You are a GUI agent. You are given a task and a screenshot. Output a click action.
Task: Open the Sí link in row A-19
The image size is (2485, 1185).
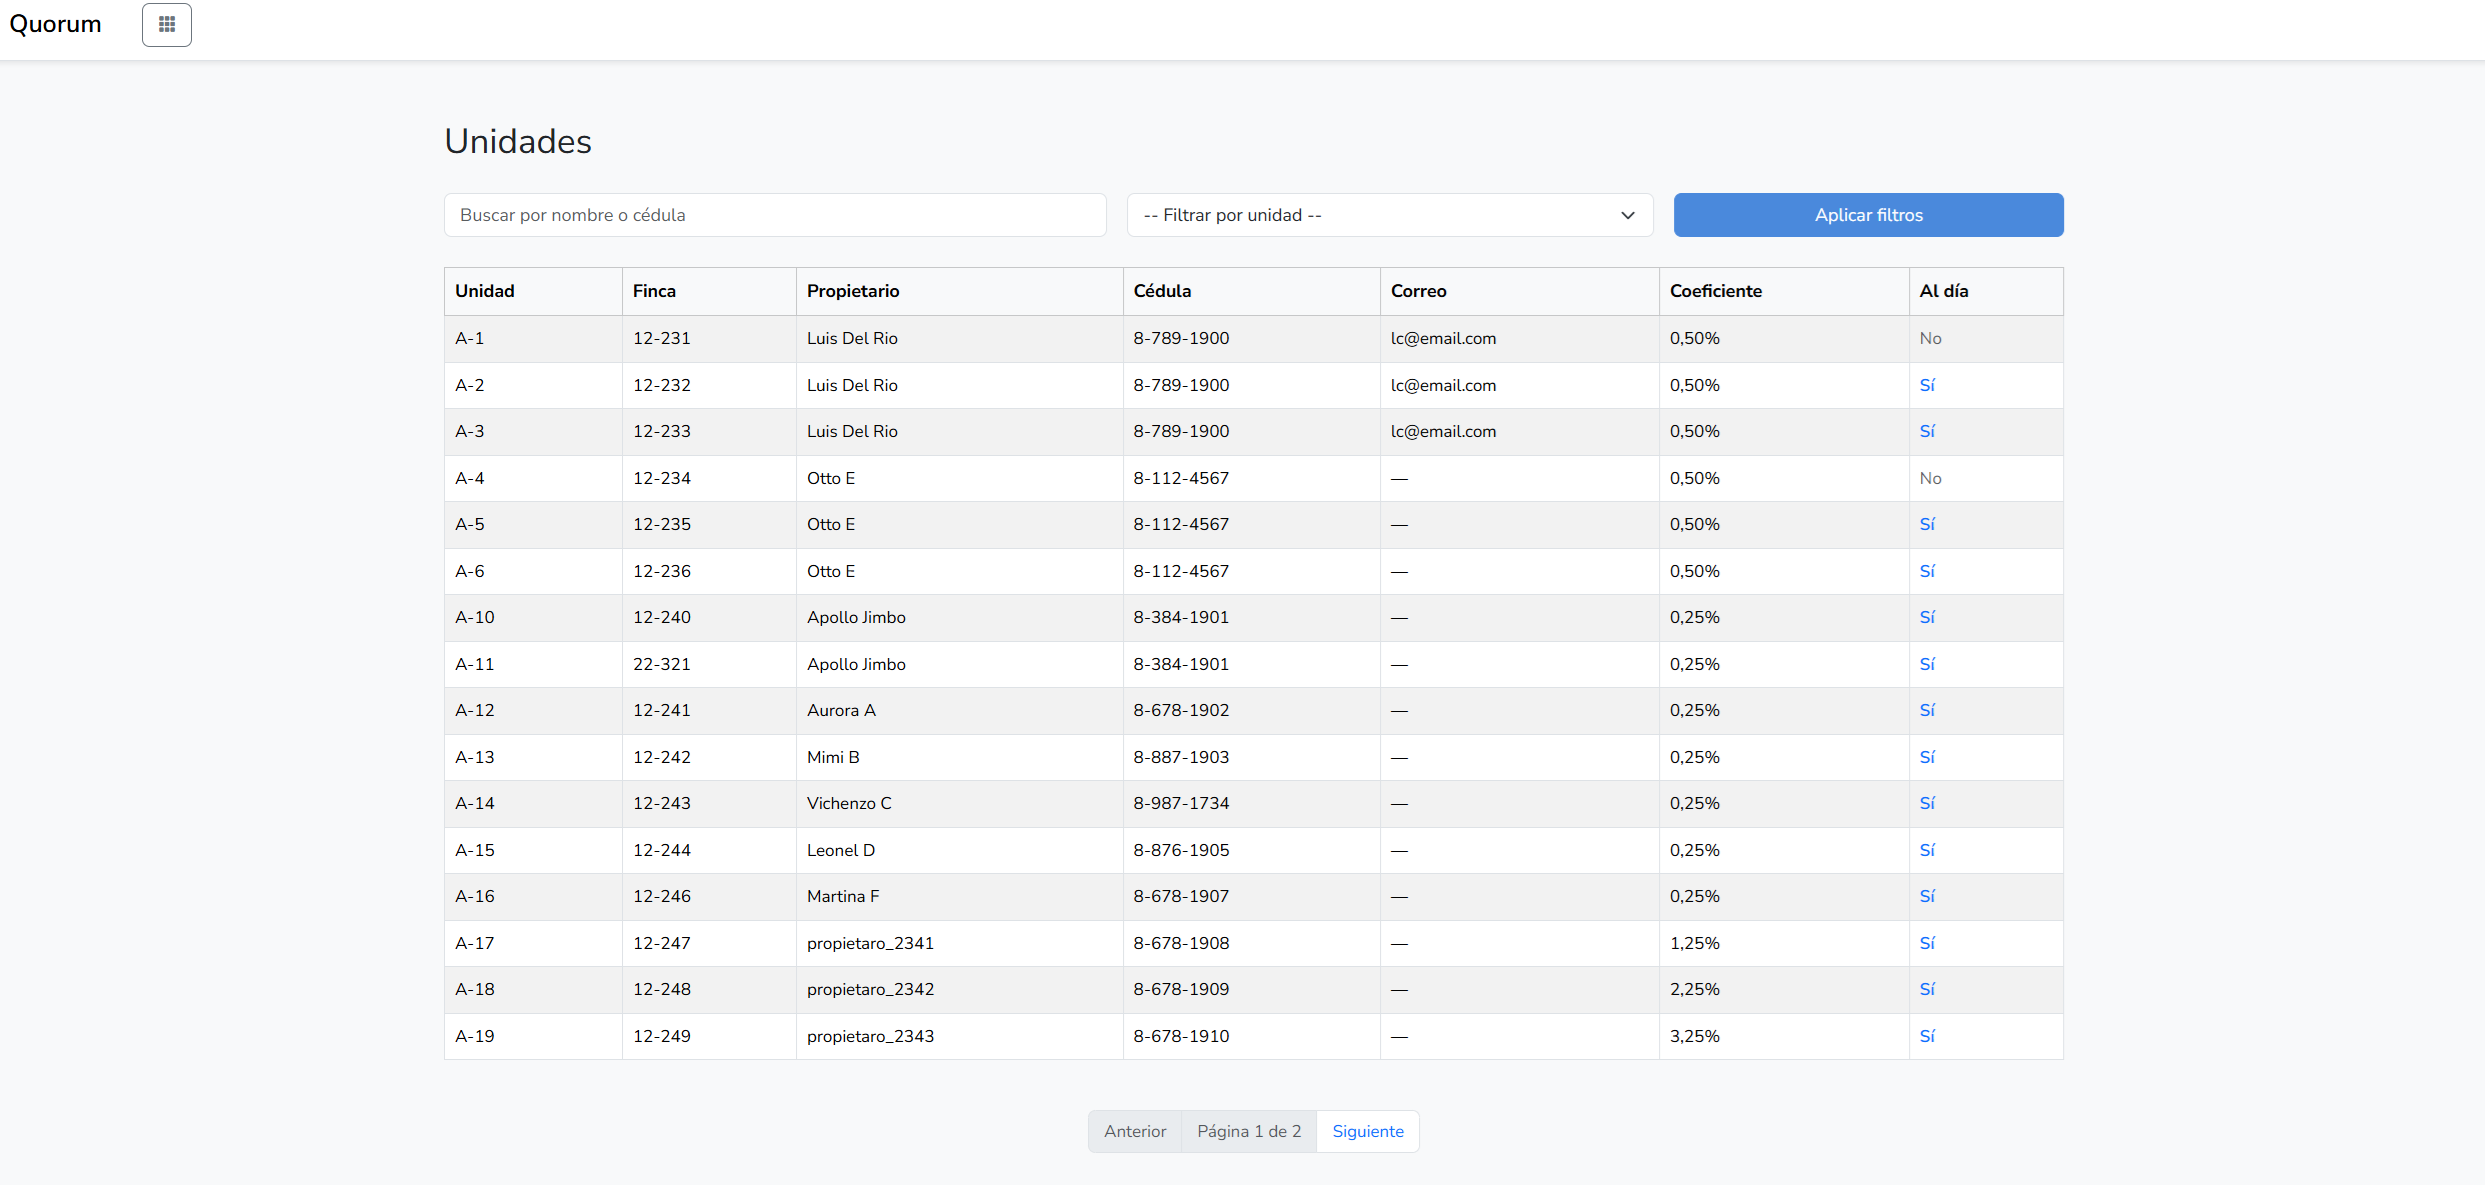(x=1927, y=1036)
